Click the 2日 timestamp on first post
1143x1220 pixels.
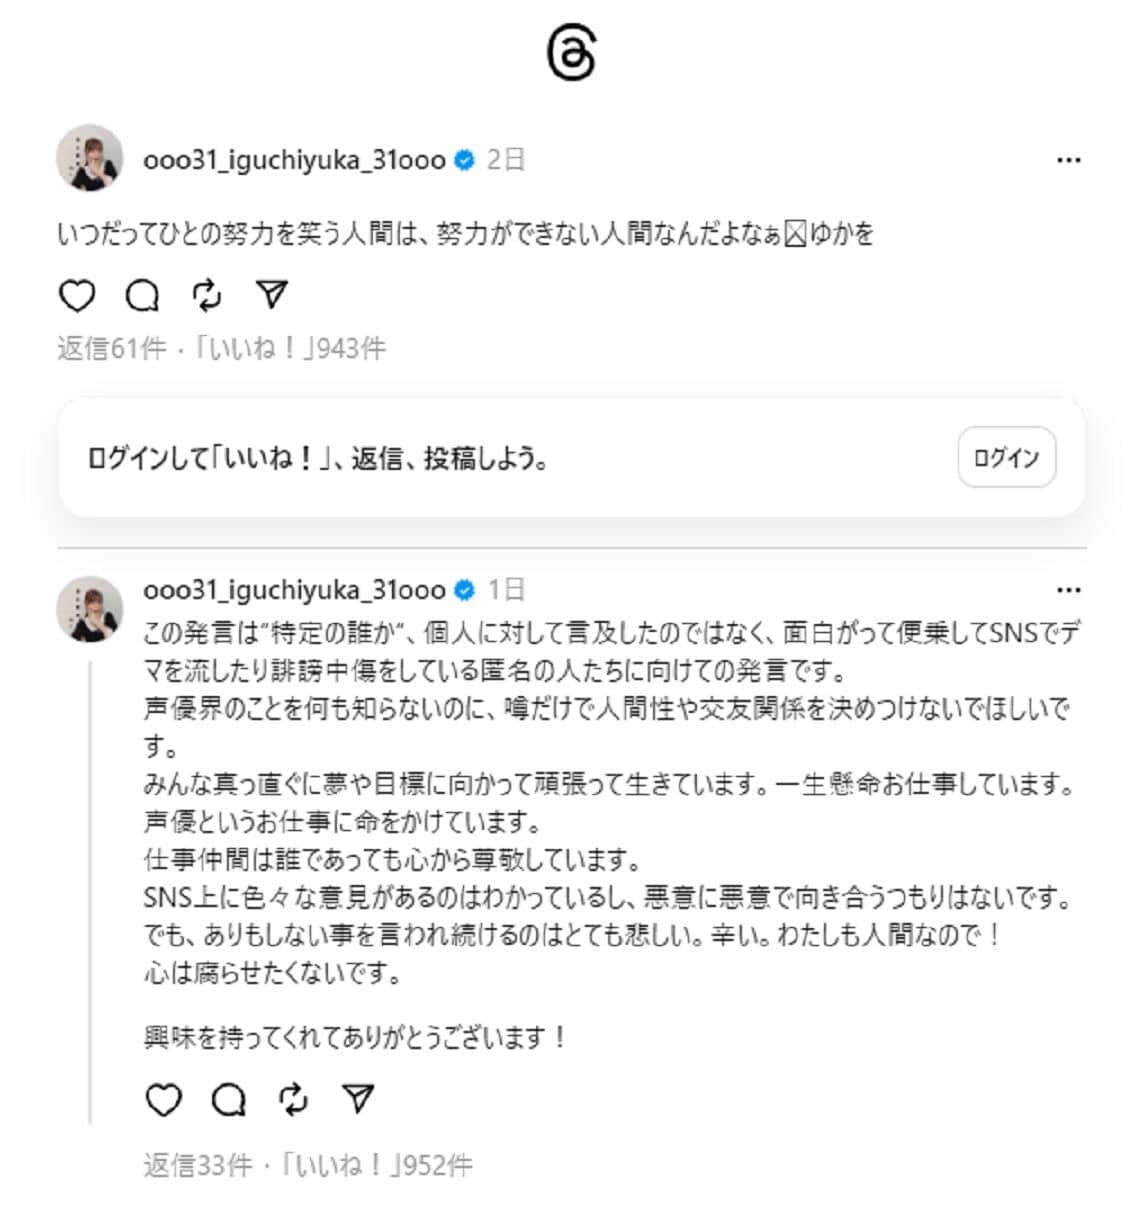[506, 160]
